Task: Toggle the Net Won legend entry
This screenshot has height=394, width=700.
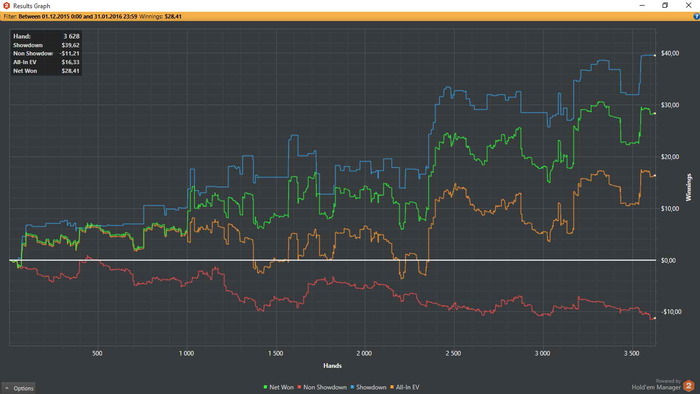Action: [x=279, y=387]
